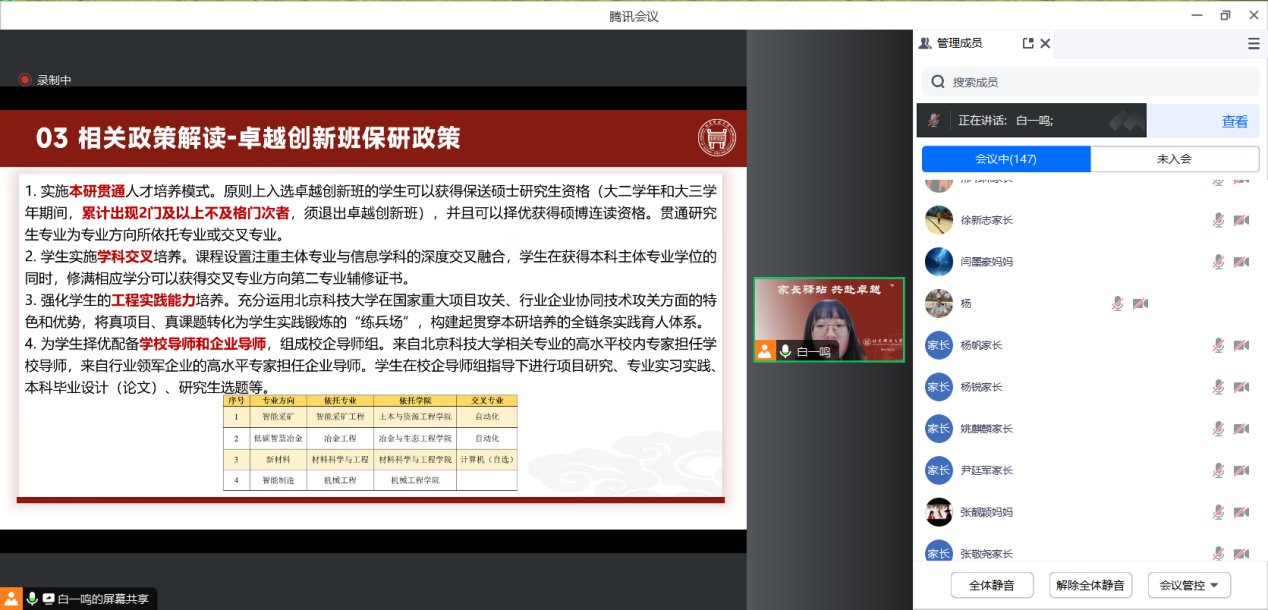Click the muted mic icon beside 正在讲话
Screen dimensions: 1268x610
coord(934,121)
